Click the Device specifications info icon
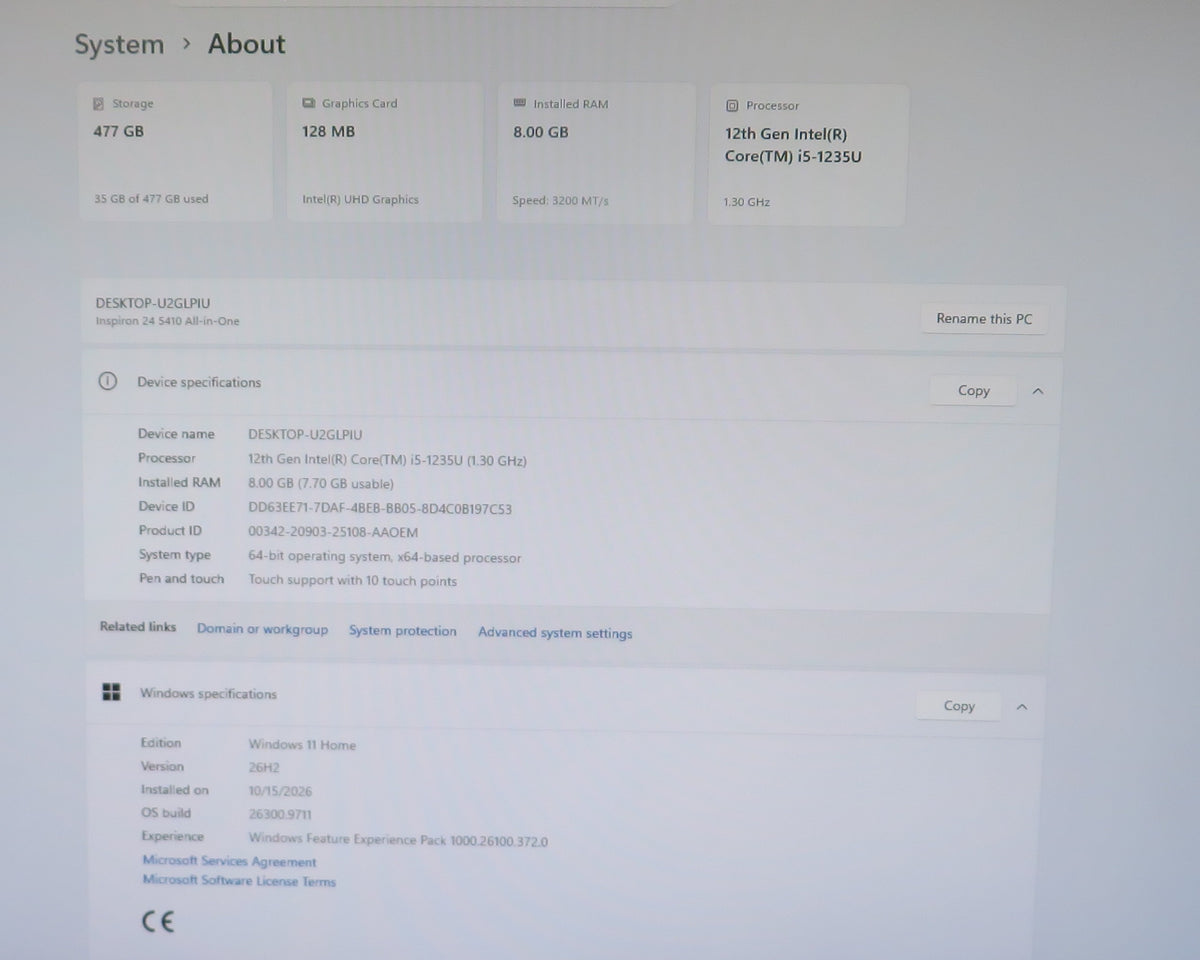The height and width of the screenshot is (960, 1200). click(x=108, y=381)
